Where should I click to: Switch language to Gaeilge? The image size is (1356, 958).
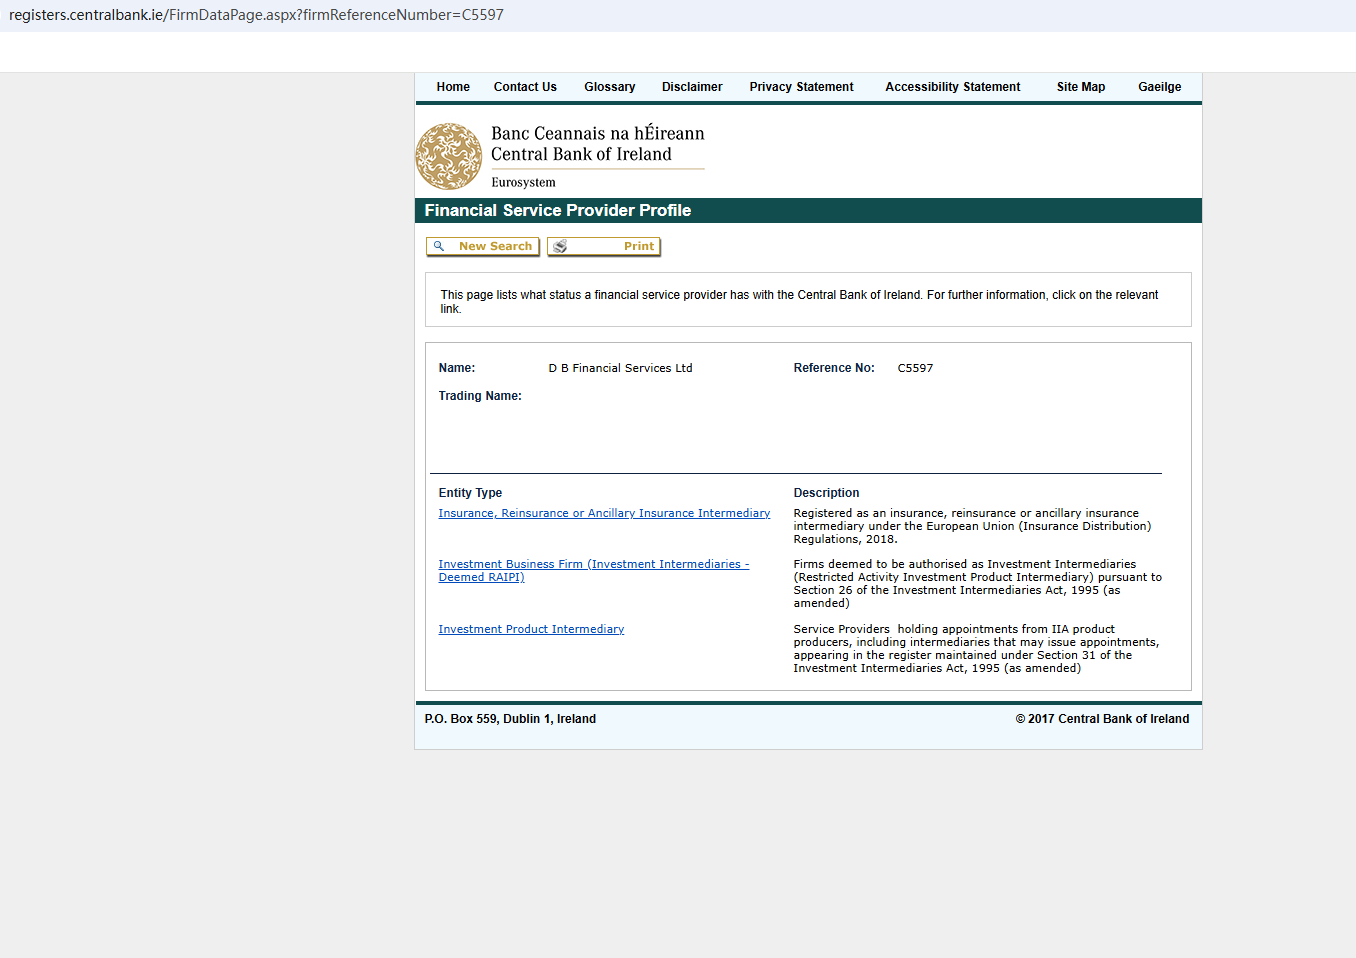click(x=1159, y=87)
